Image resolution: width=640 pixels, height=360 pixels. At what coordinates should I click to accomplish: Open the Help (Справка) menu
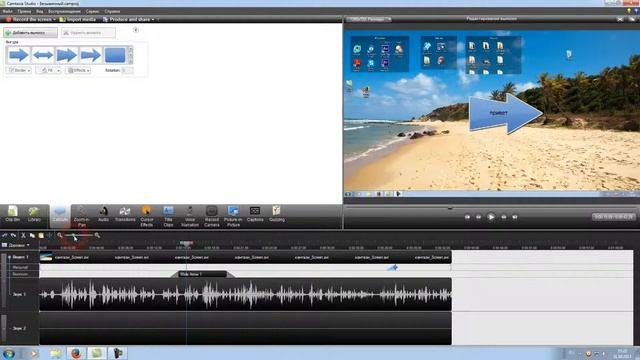(112, 11)
